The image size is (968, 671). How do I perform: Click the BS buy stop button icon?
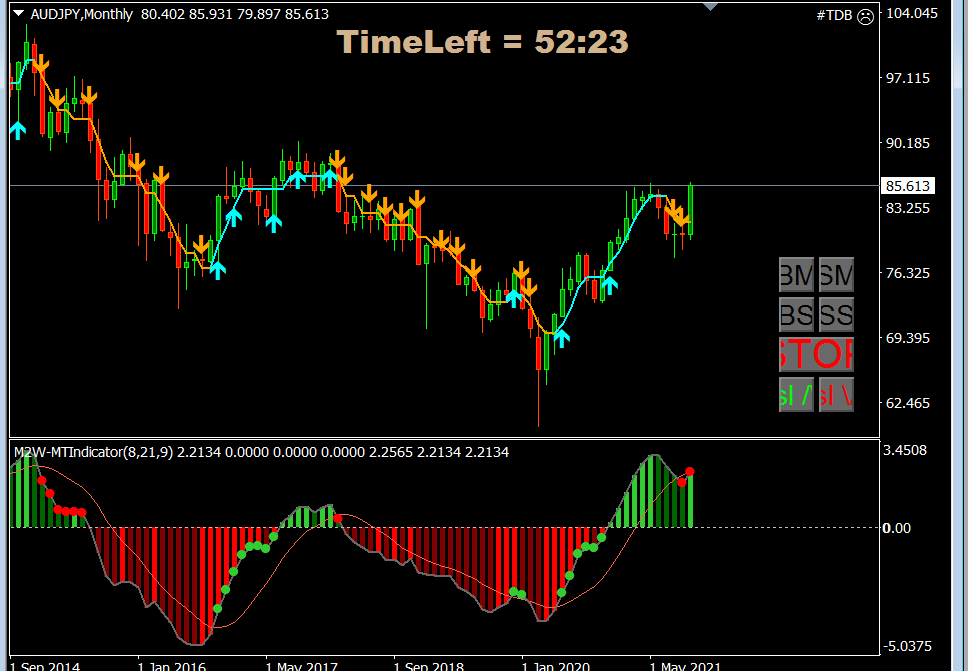(795, 314)
